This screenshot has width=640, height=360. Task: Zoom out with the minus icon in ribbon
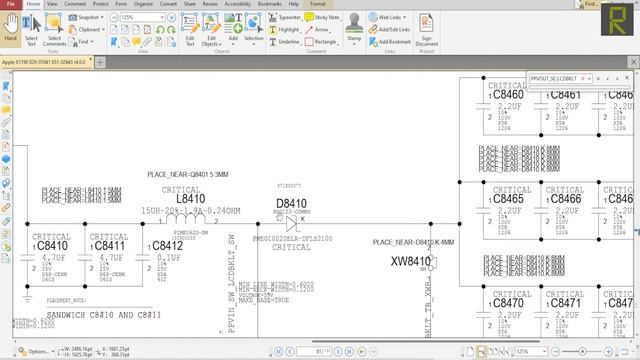[114, 17]
